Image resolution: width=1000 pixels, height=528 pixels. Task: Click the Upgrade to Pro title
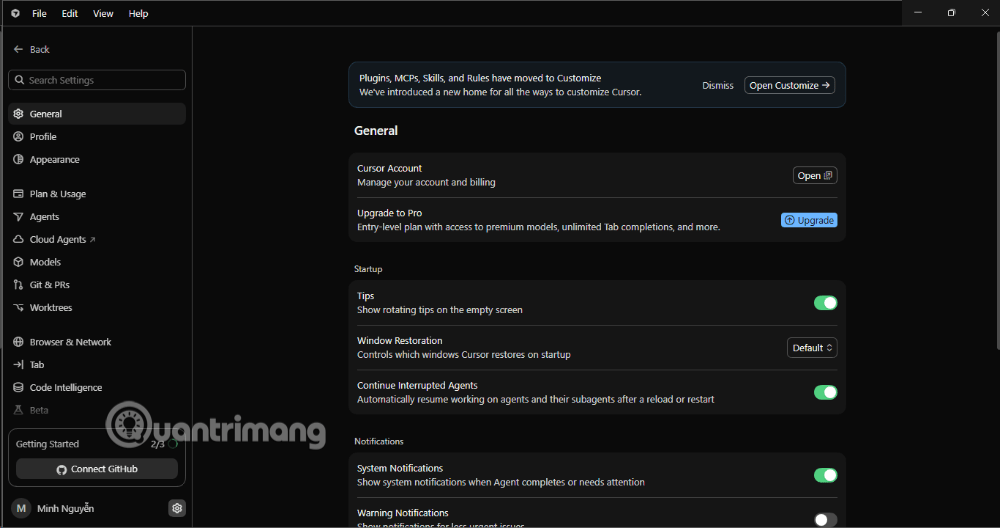click(x=390, y=213)
